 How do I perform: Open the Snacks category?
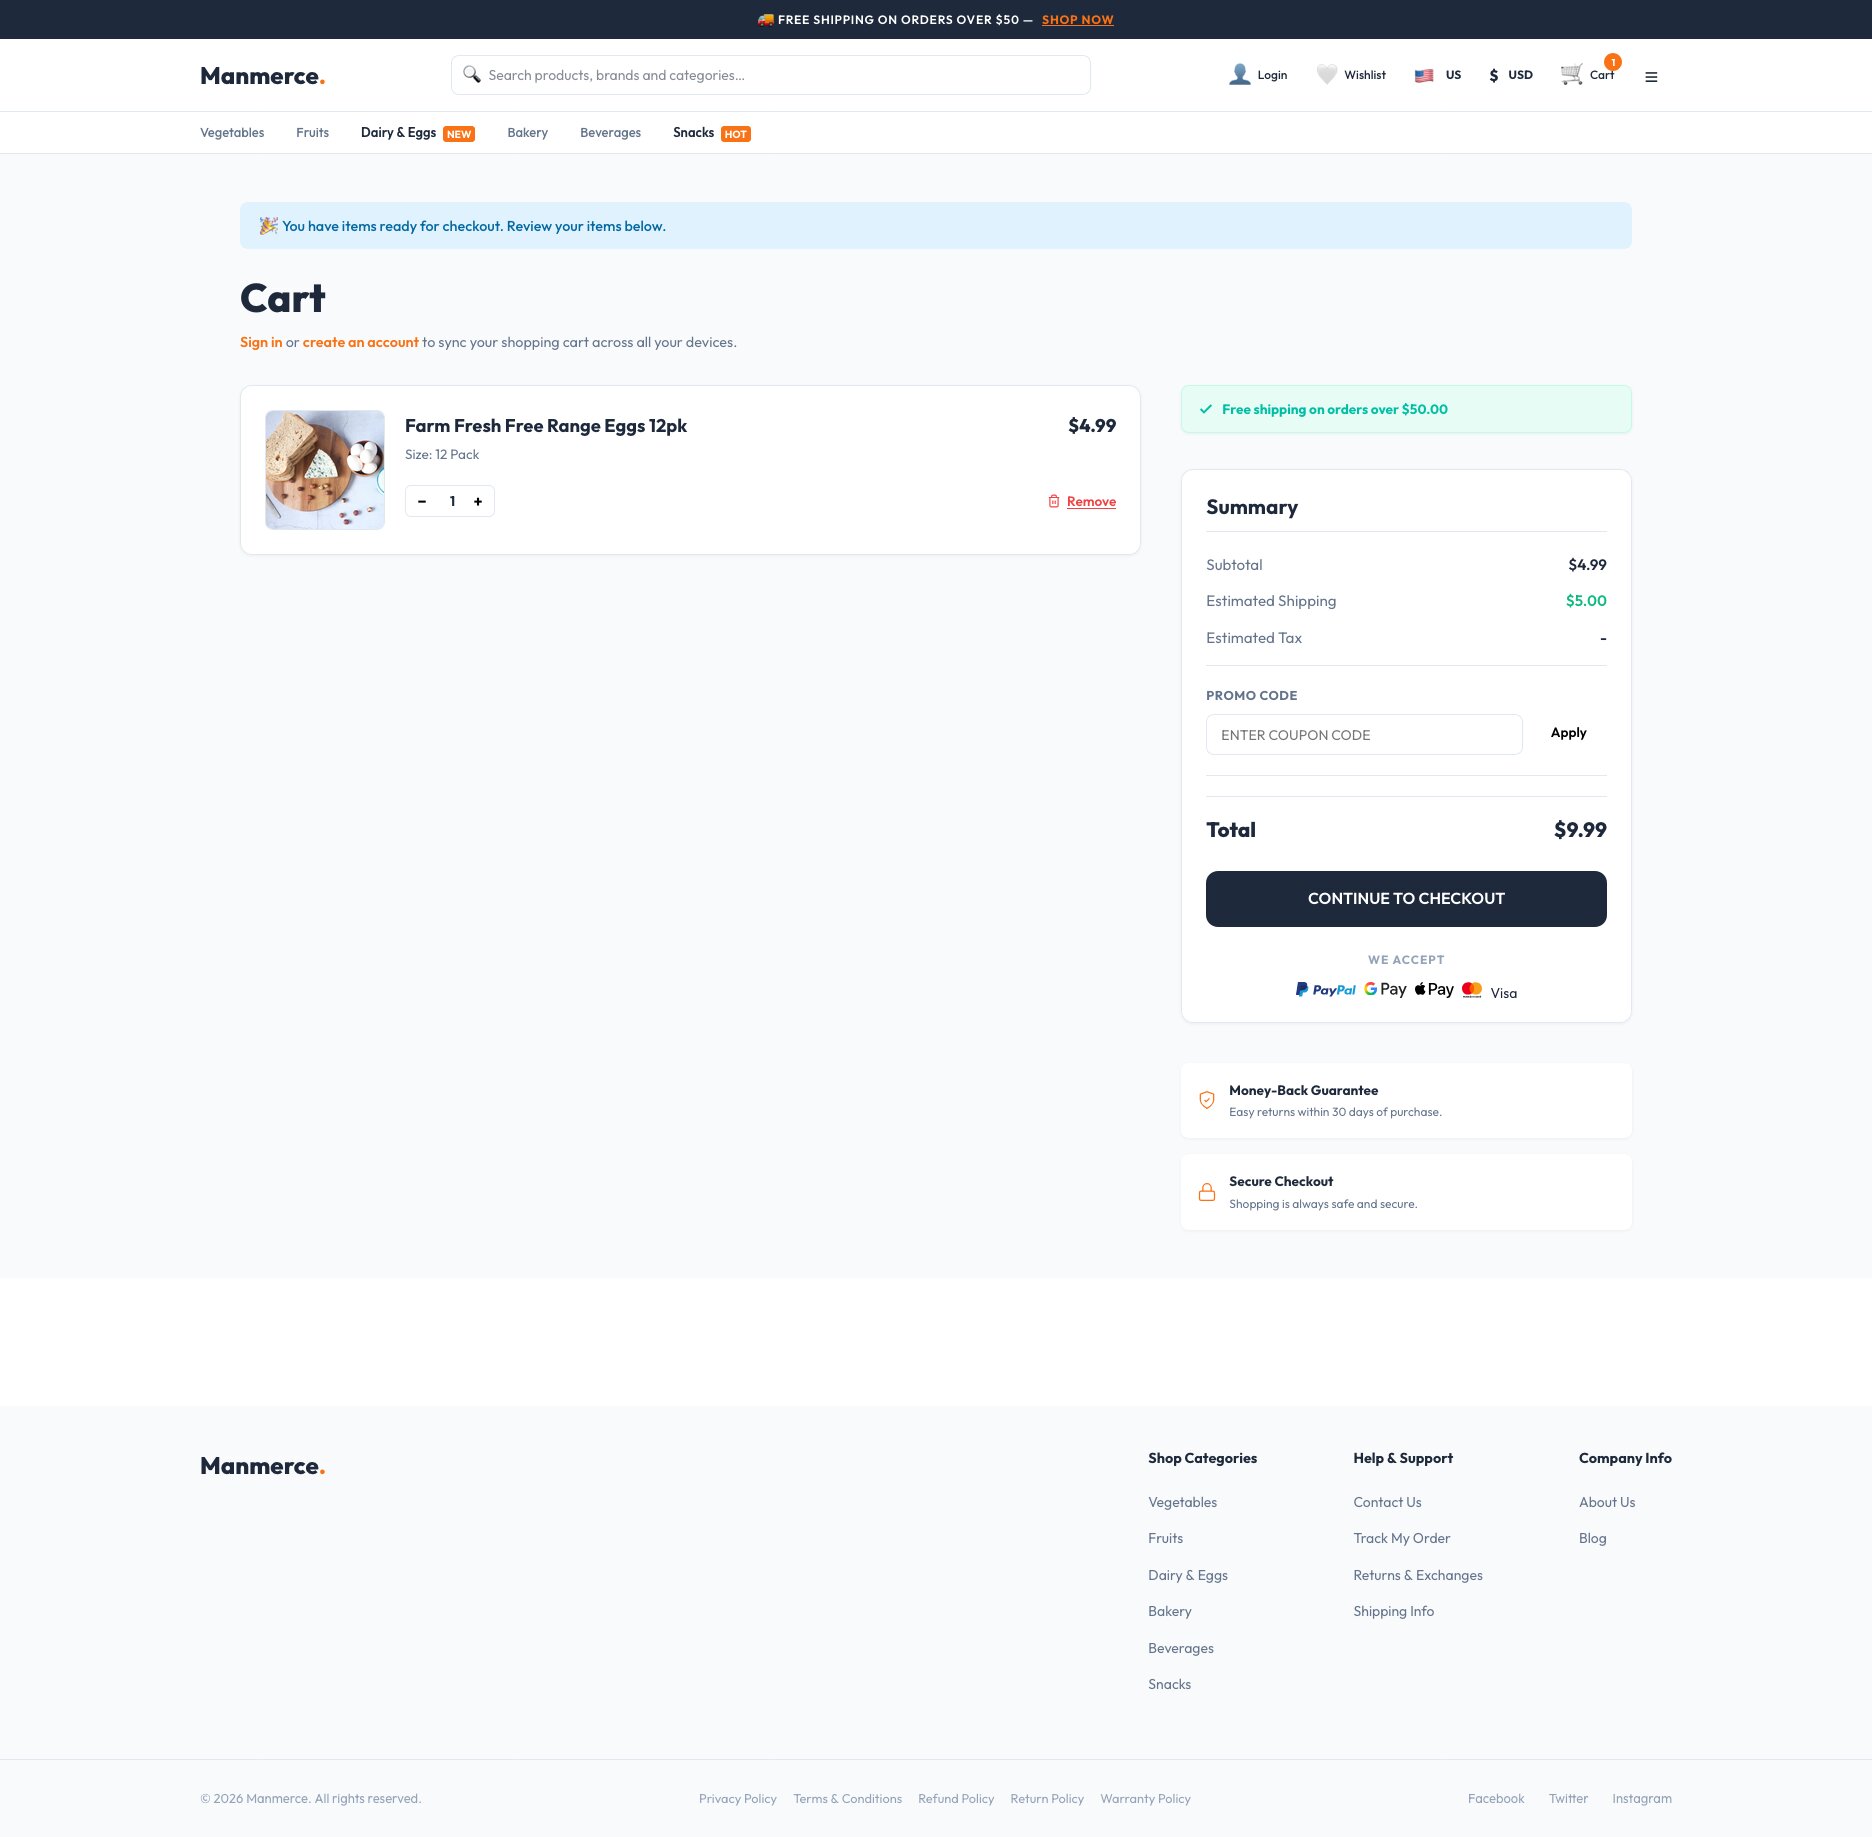[x=693, y=133]
